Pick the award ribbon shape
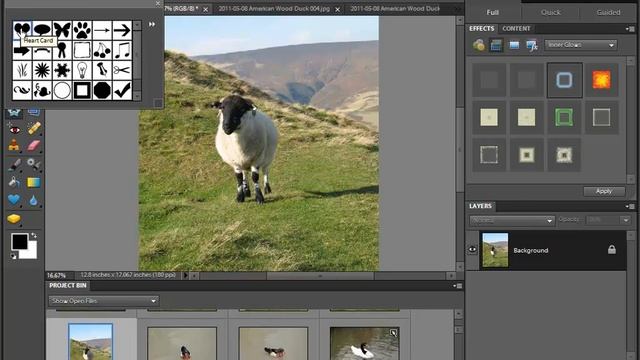Screen dimensions: 640x360 (62, 50)
